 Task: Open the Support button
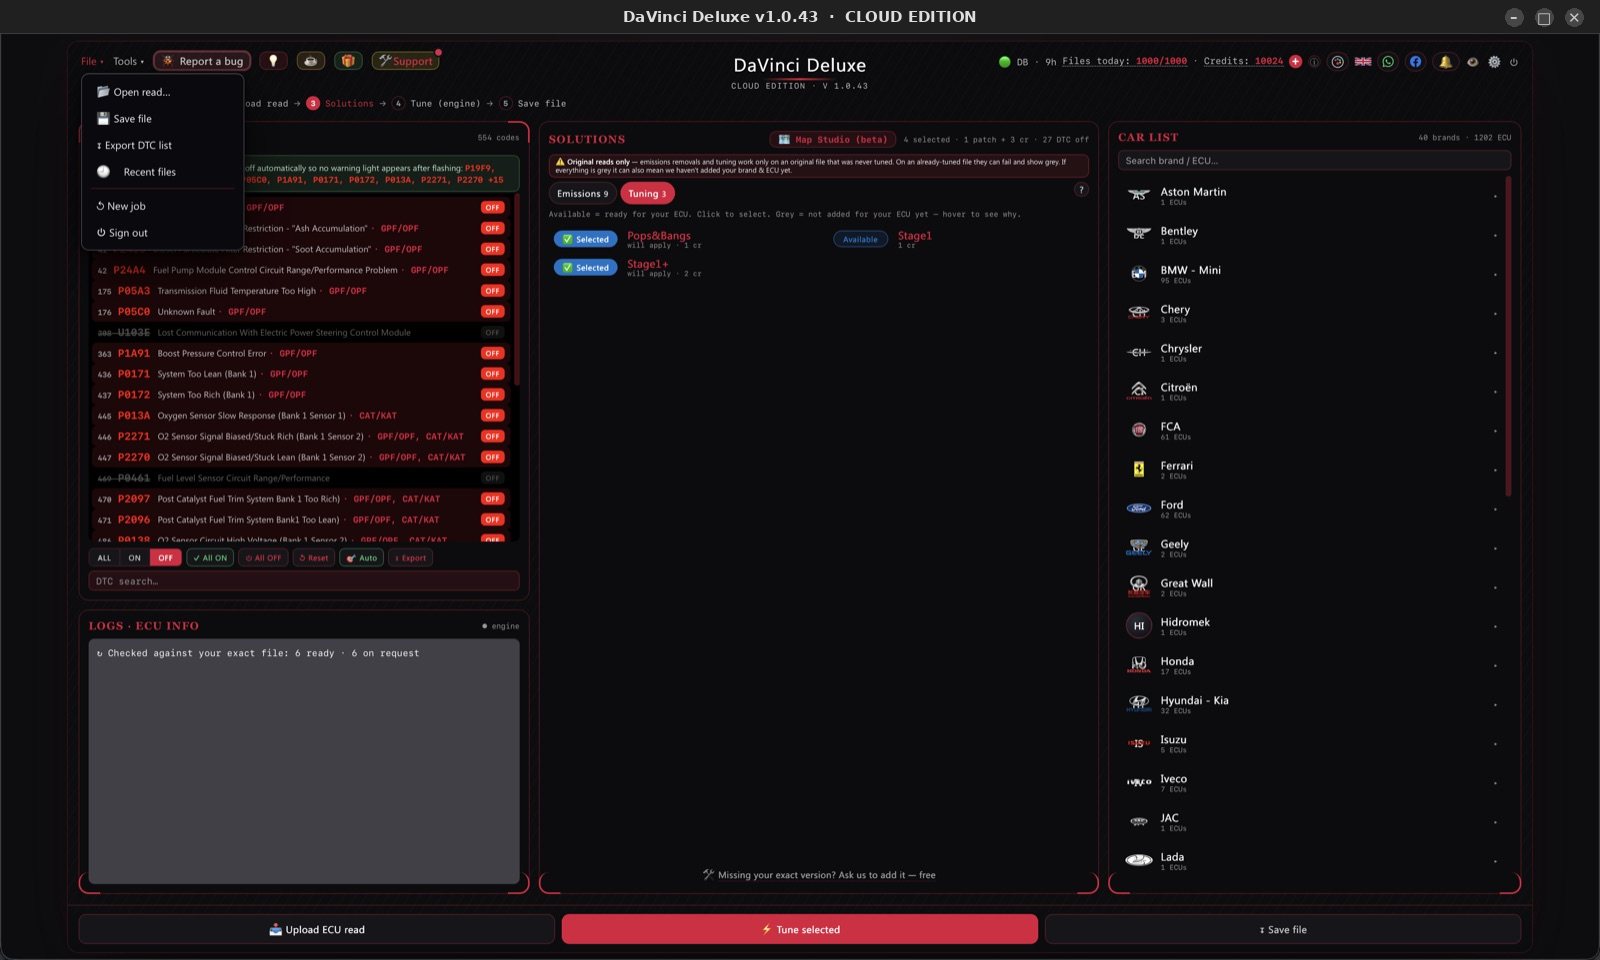coord(405,61)
